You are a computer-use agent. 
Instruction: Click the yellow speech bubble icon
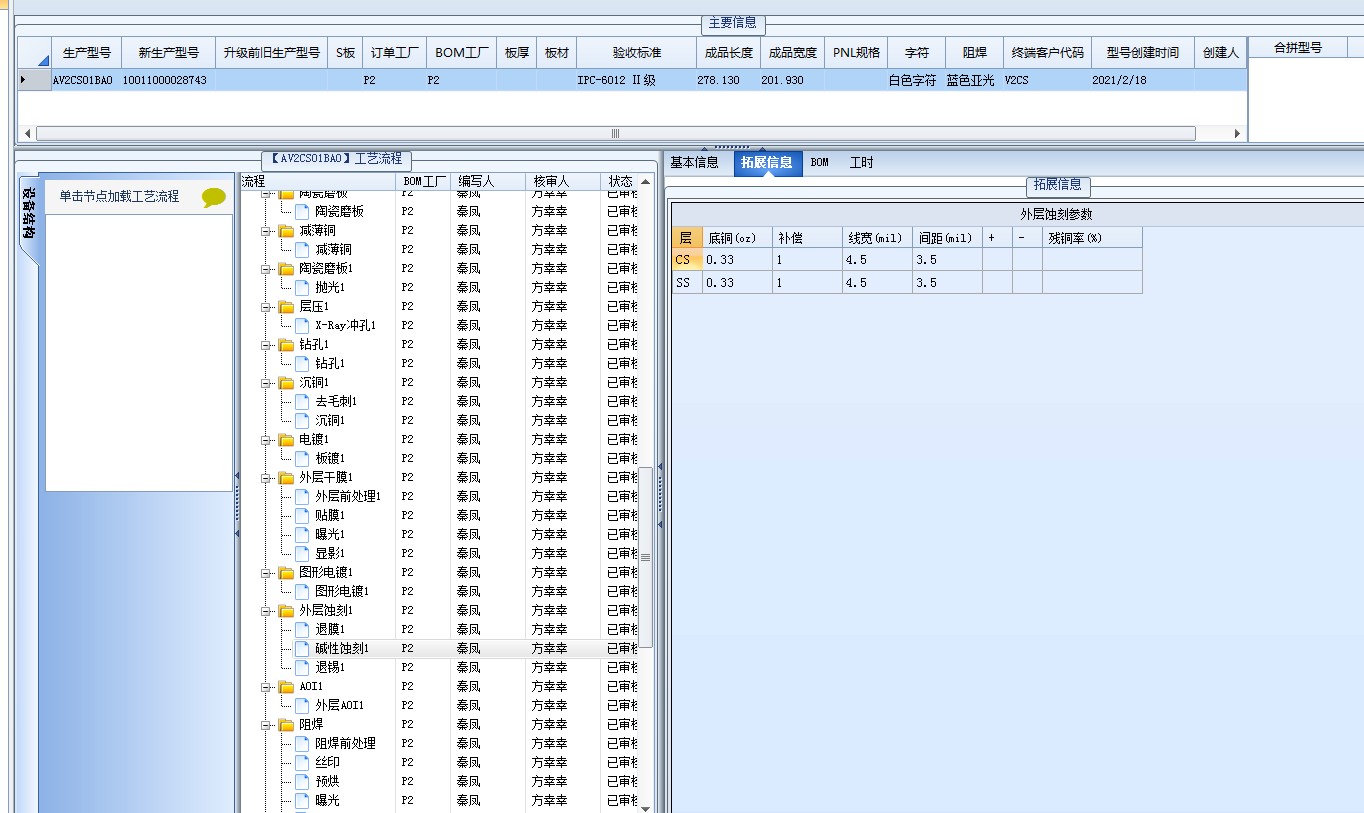tap(214, 197)
